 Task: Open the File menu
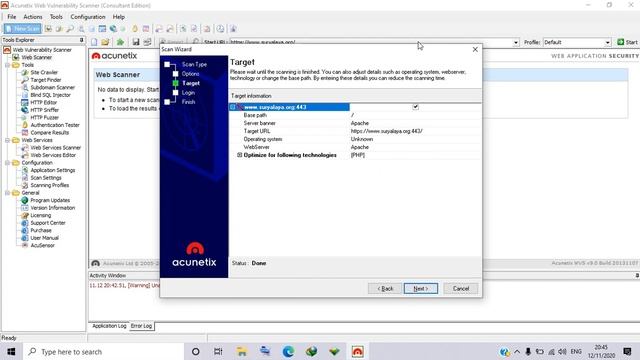pyautogui.click(x=12, y=17)
